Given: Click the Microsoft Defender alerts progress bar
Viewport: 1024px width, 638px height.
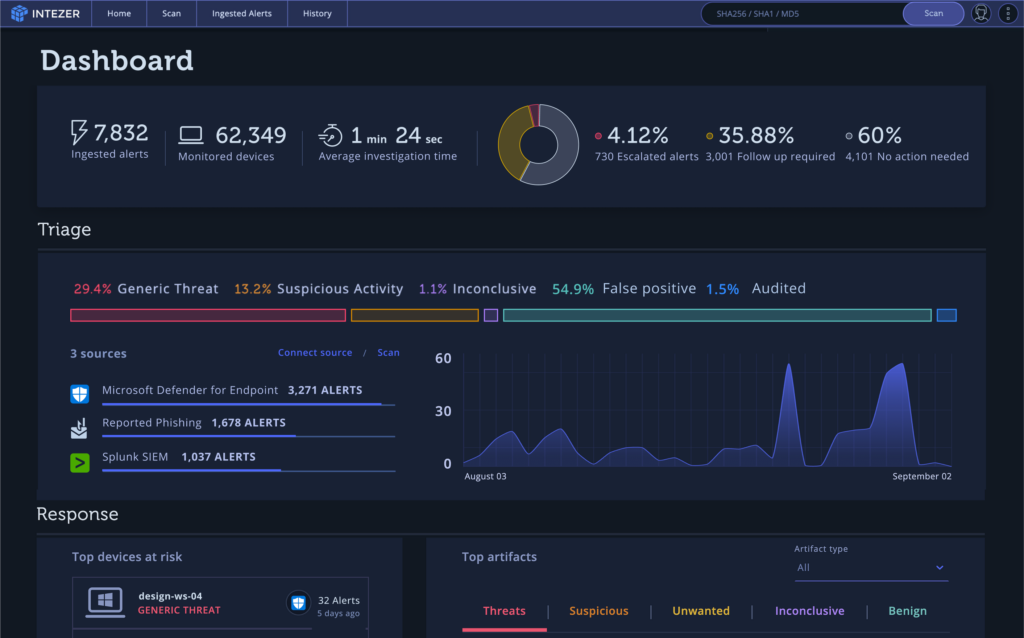Looking at the screenshot, I should tap(248, 405).
